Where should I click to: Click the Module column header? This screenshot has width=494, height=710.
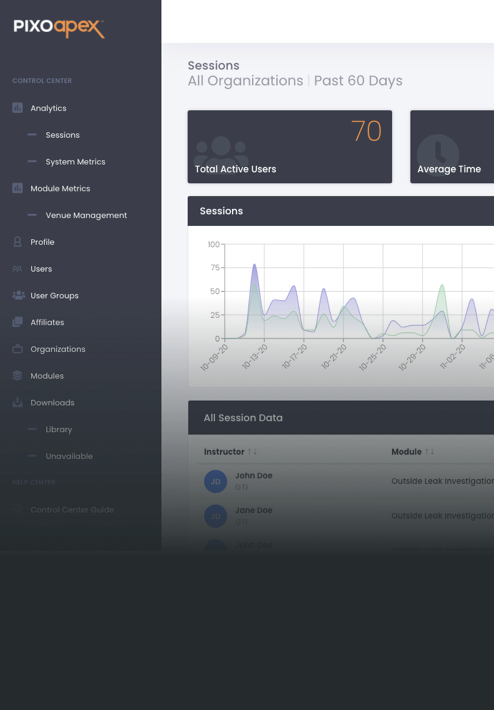407,451
